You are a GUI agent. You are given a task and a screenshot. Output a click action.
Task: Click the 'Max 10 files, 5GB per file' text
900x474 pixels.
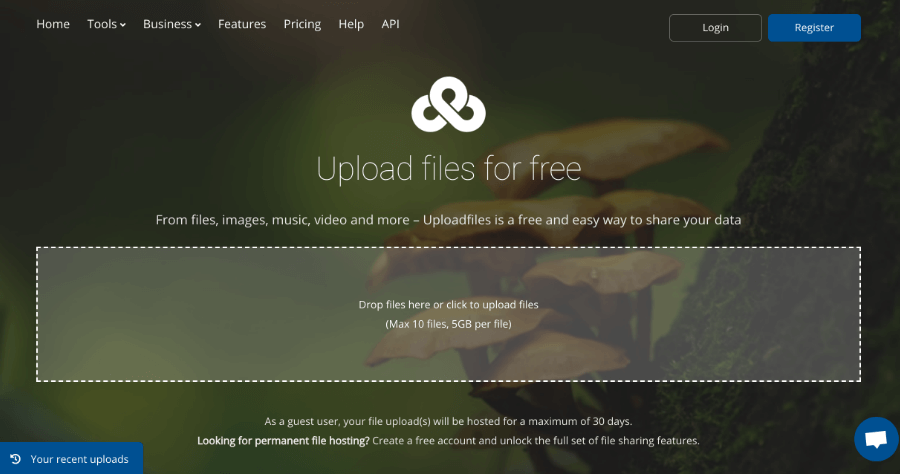(448, 324)
